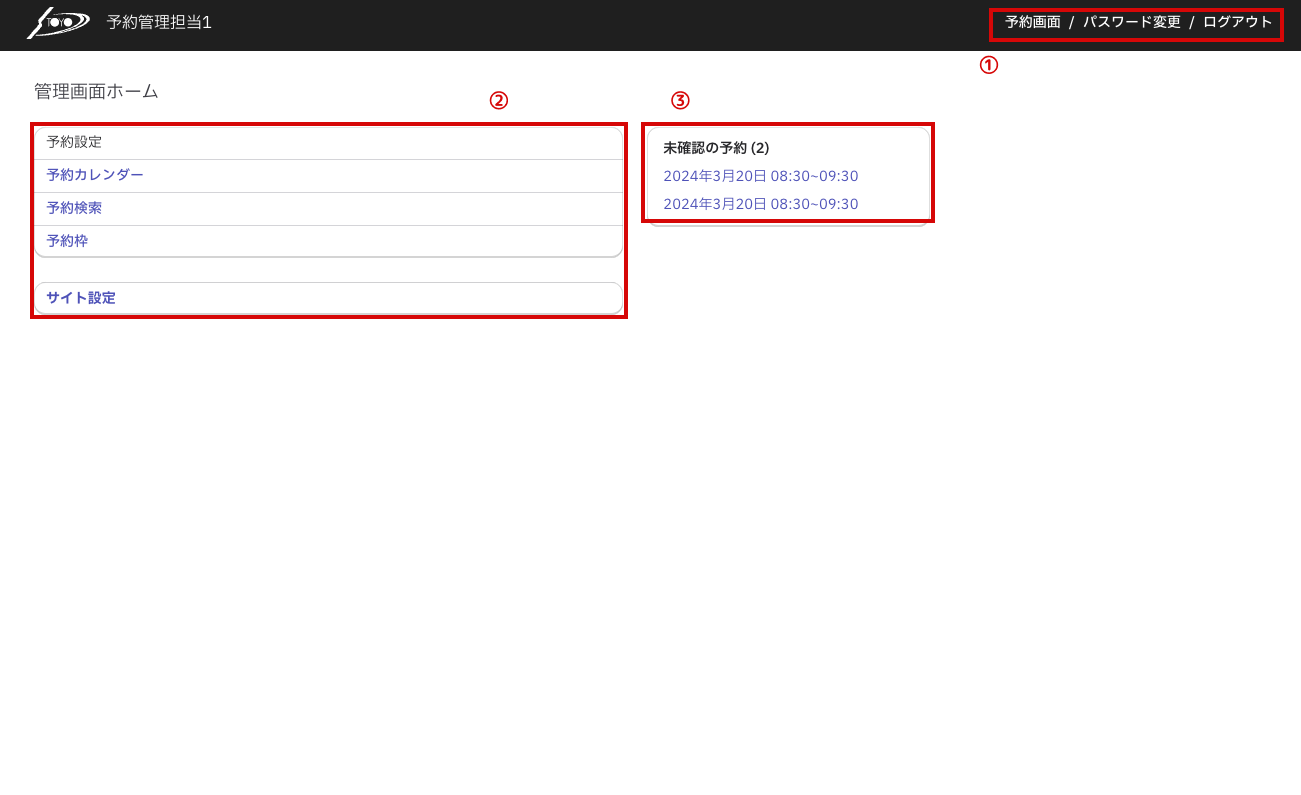The image size is (1301, 795).
Task: Go to 予約検索
Action: (x=74, y=208)
